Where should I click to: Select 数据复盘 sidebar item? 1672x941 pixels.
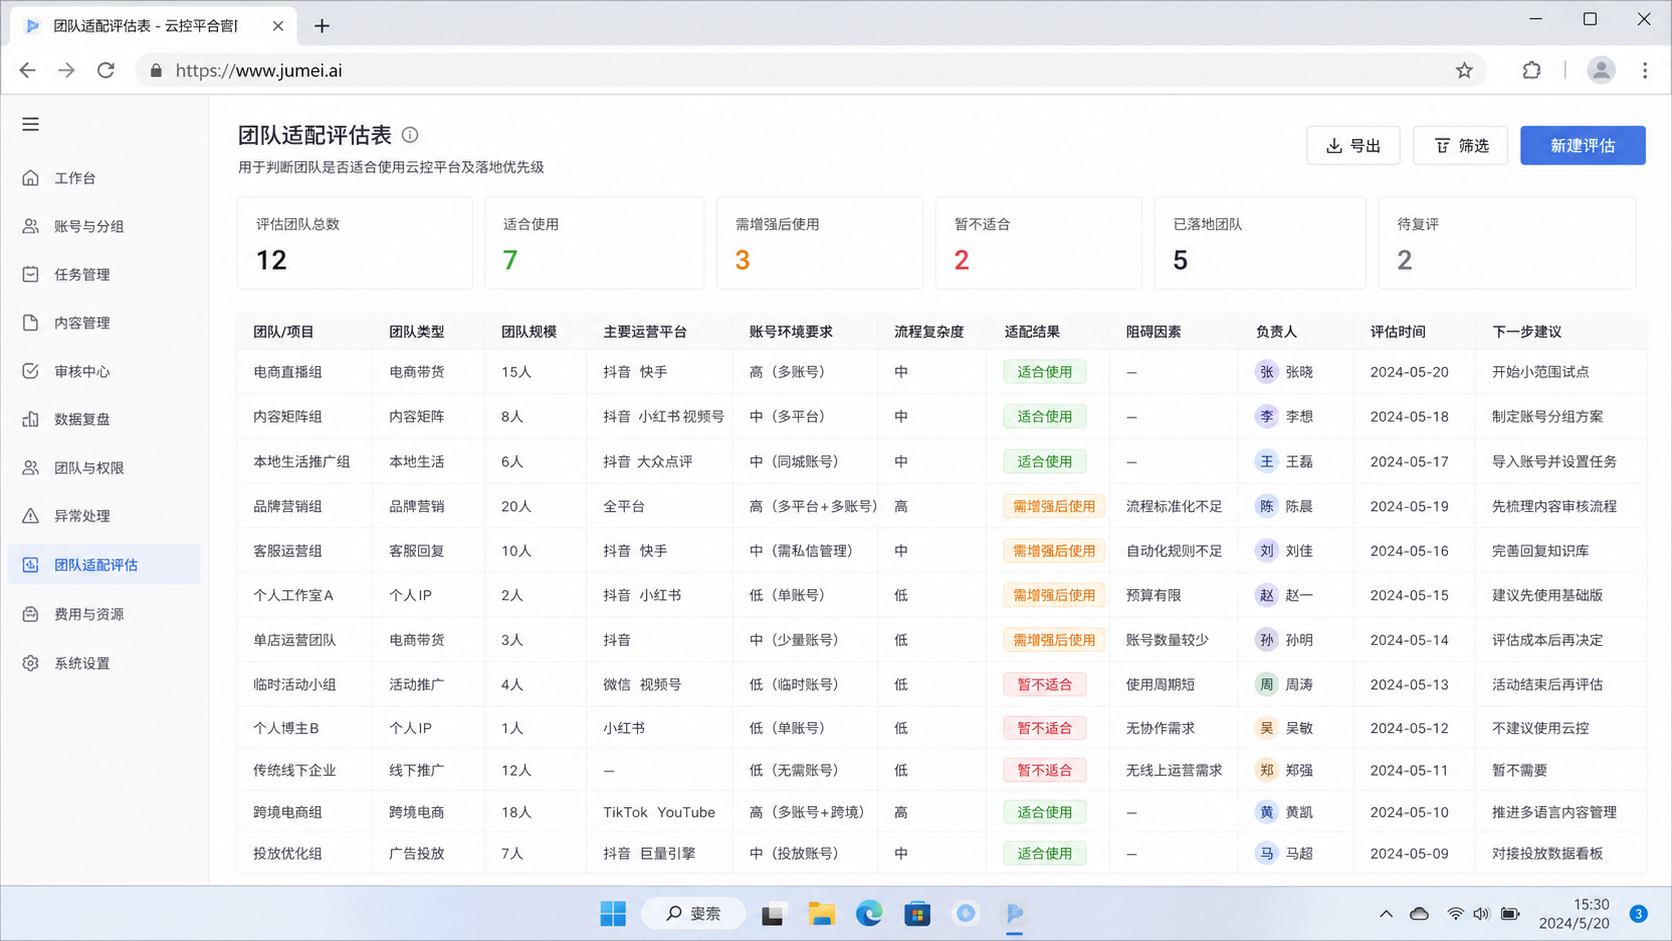[104, 419]
